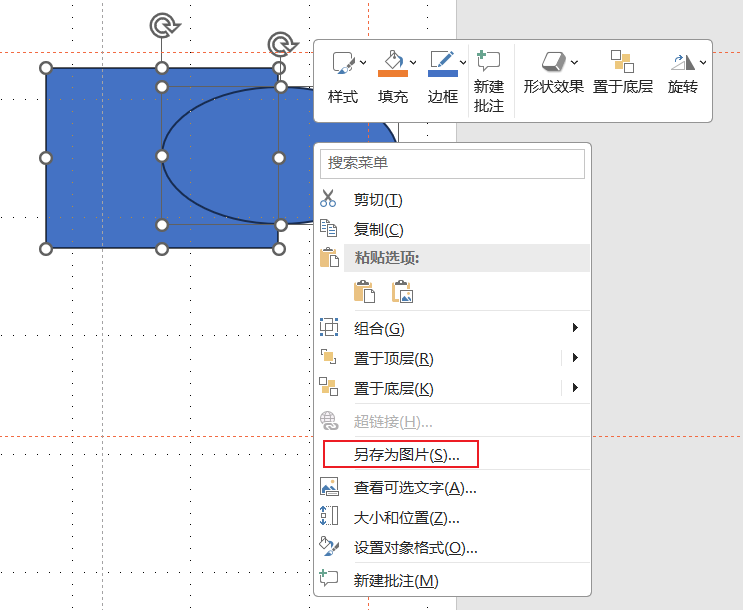Screen dimensions: 743x610
Task: Click the new comment icon beside 新建批注(M)
Action: (x=328, y=578)
